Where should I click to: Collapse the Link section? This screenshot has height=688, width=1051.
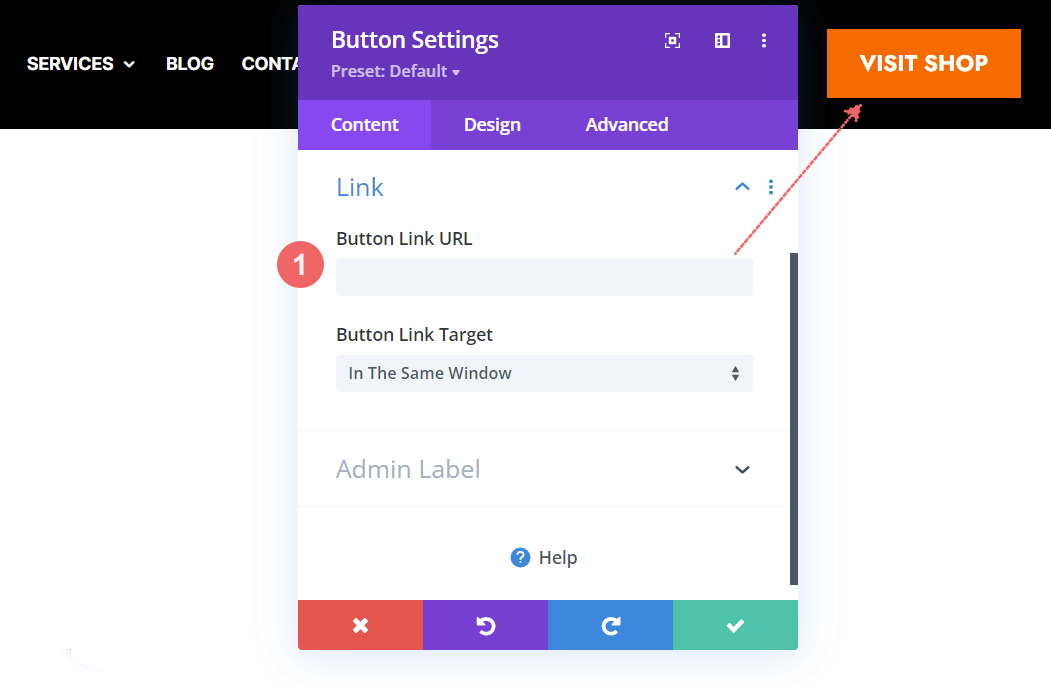[x=742, y=187]
